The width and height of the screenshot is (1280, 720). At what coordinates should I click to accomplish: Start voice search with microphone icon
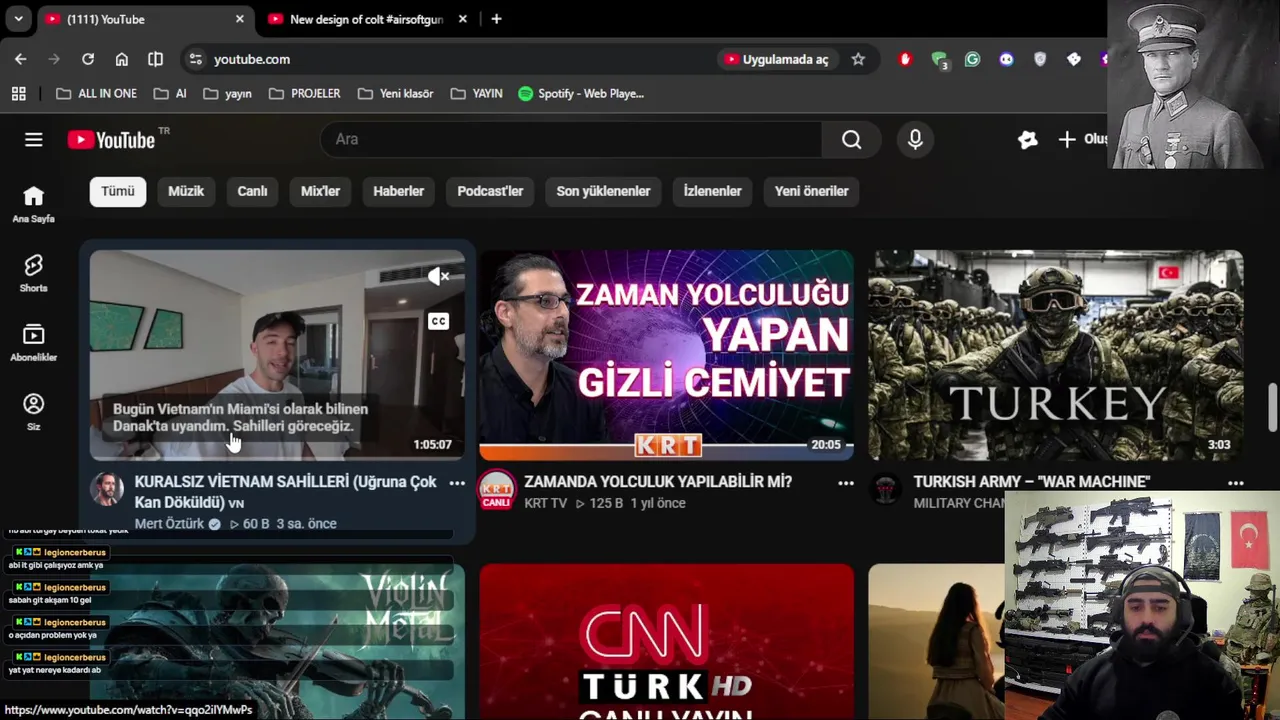click(x=915, y=140)
